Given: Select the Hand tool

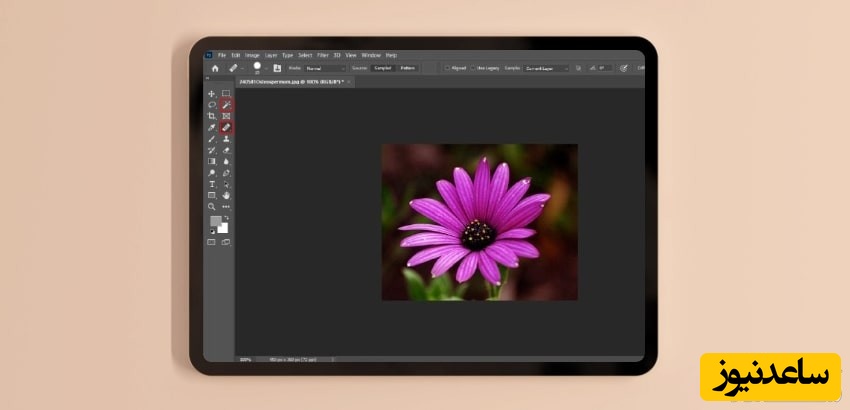Looking at the screenshot, I should (x=226, y=195).
